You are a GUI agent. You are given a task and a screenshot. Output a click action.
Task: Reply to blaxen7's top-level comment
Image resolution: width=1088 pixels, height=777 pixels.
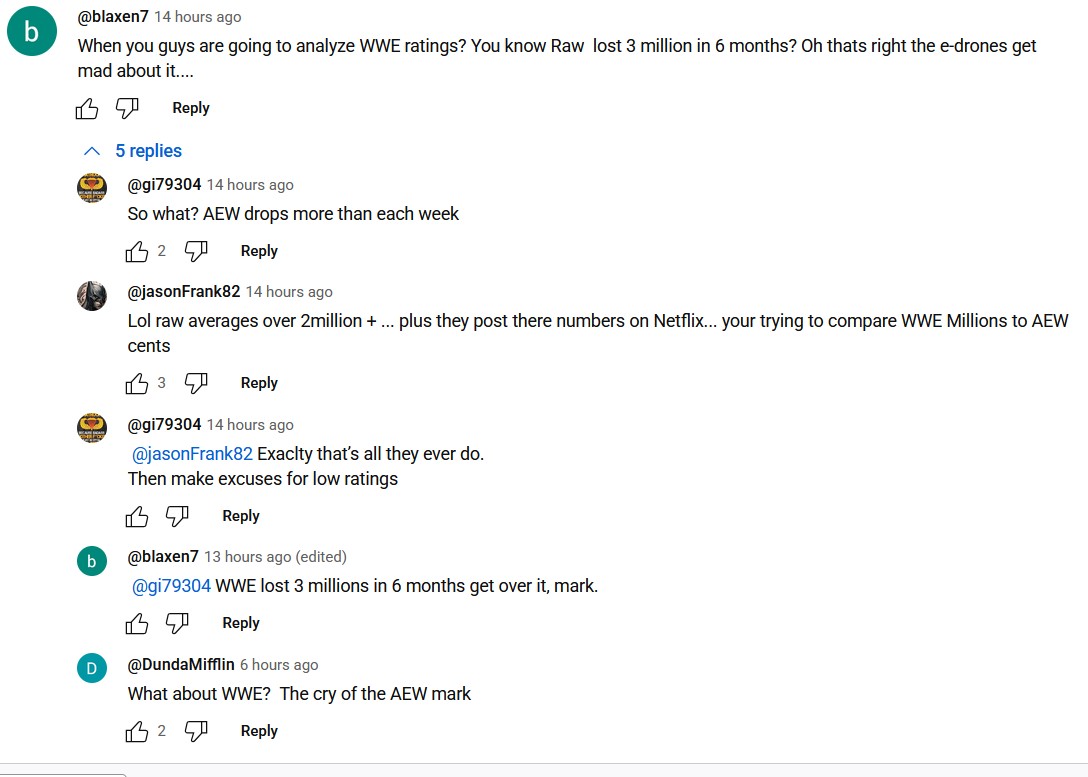pos(190,108)
